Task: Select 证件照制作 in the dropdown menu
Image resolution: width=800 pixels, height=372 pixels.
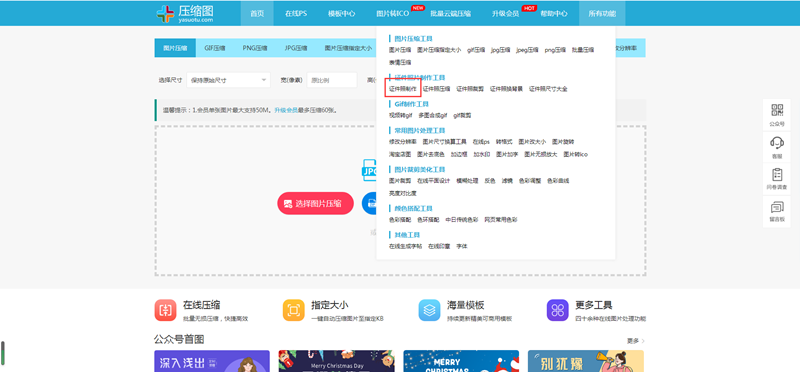Action: point(403,89)
